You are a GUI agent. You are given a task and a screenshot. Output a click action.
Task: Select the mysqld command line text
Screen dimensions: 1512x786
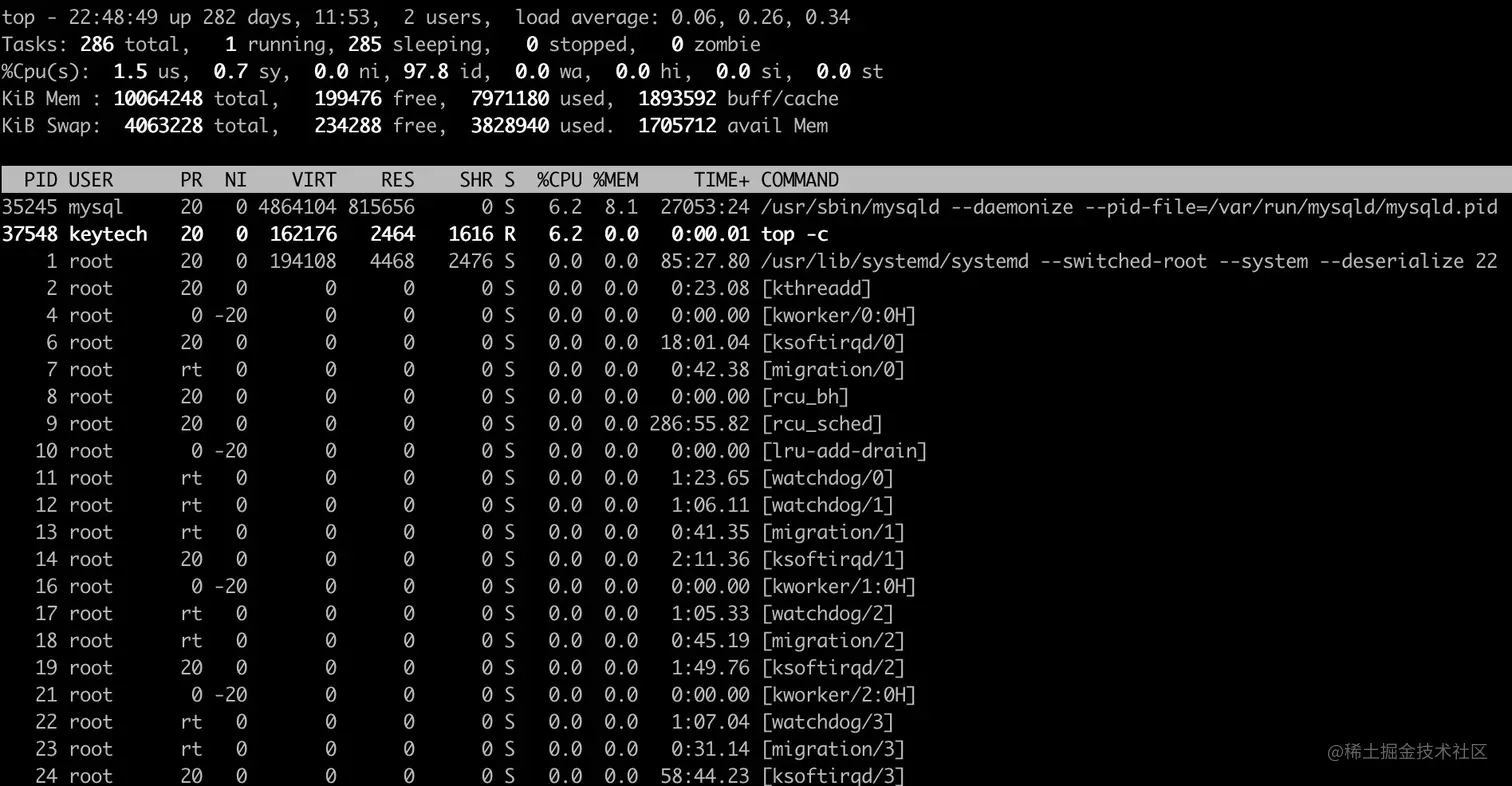(x=1129, y=207)
